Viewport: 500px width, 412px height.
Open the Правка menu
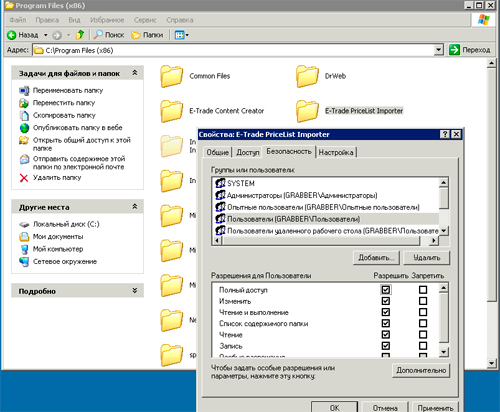(x=47, y=20)
